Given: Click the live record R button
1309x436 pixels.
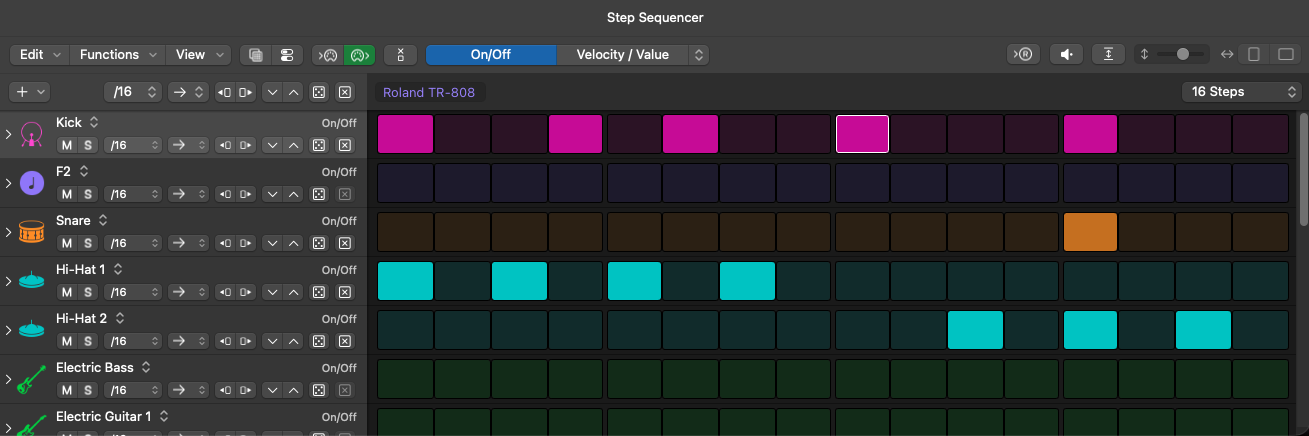Looking at the screenshot, I should pyautogui.click(x=1023, y=55).
